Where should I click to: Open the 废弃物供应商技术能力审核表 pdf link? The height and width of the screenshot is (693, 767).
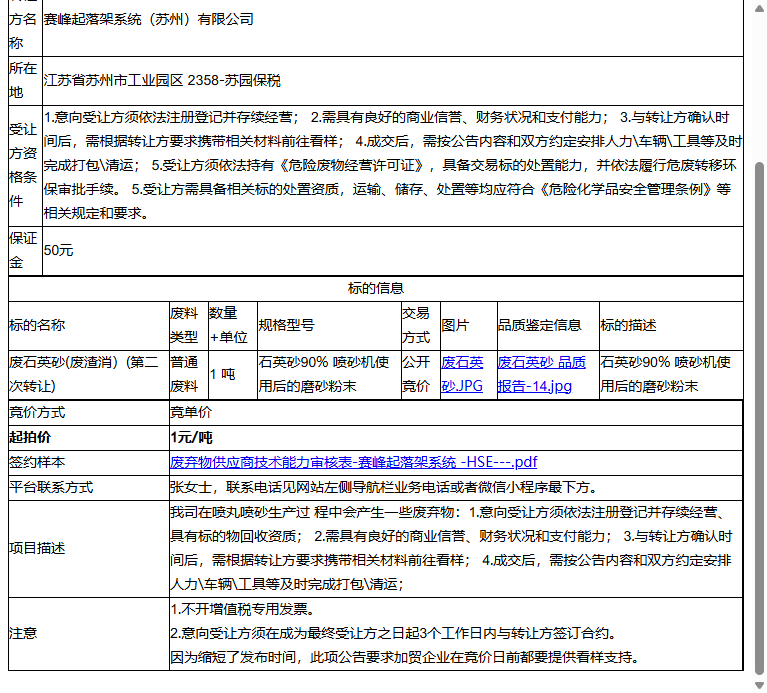tap(354, 462)
